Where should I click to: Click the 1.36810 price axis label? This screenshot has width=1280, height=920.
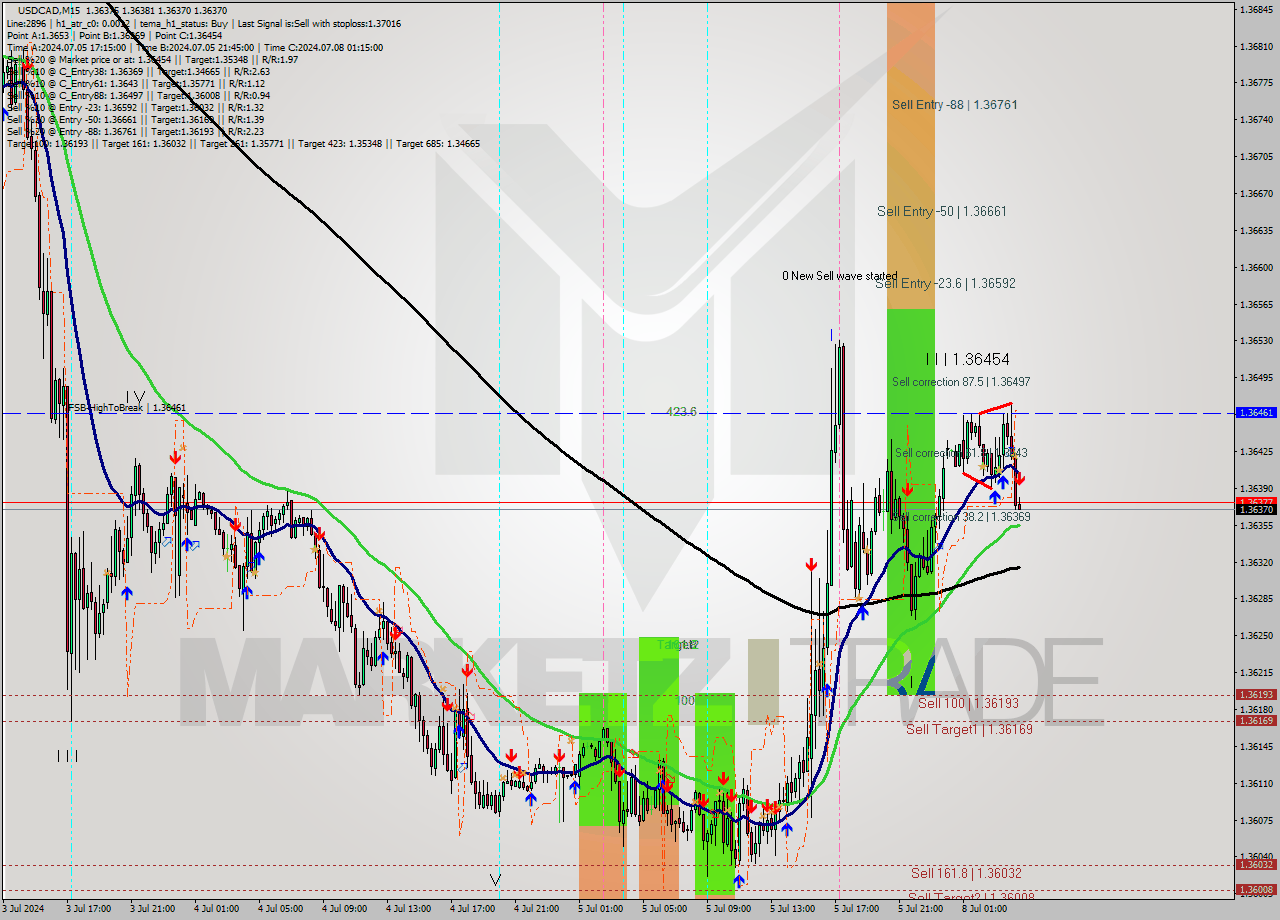[x=1256, y=46]
